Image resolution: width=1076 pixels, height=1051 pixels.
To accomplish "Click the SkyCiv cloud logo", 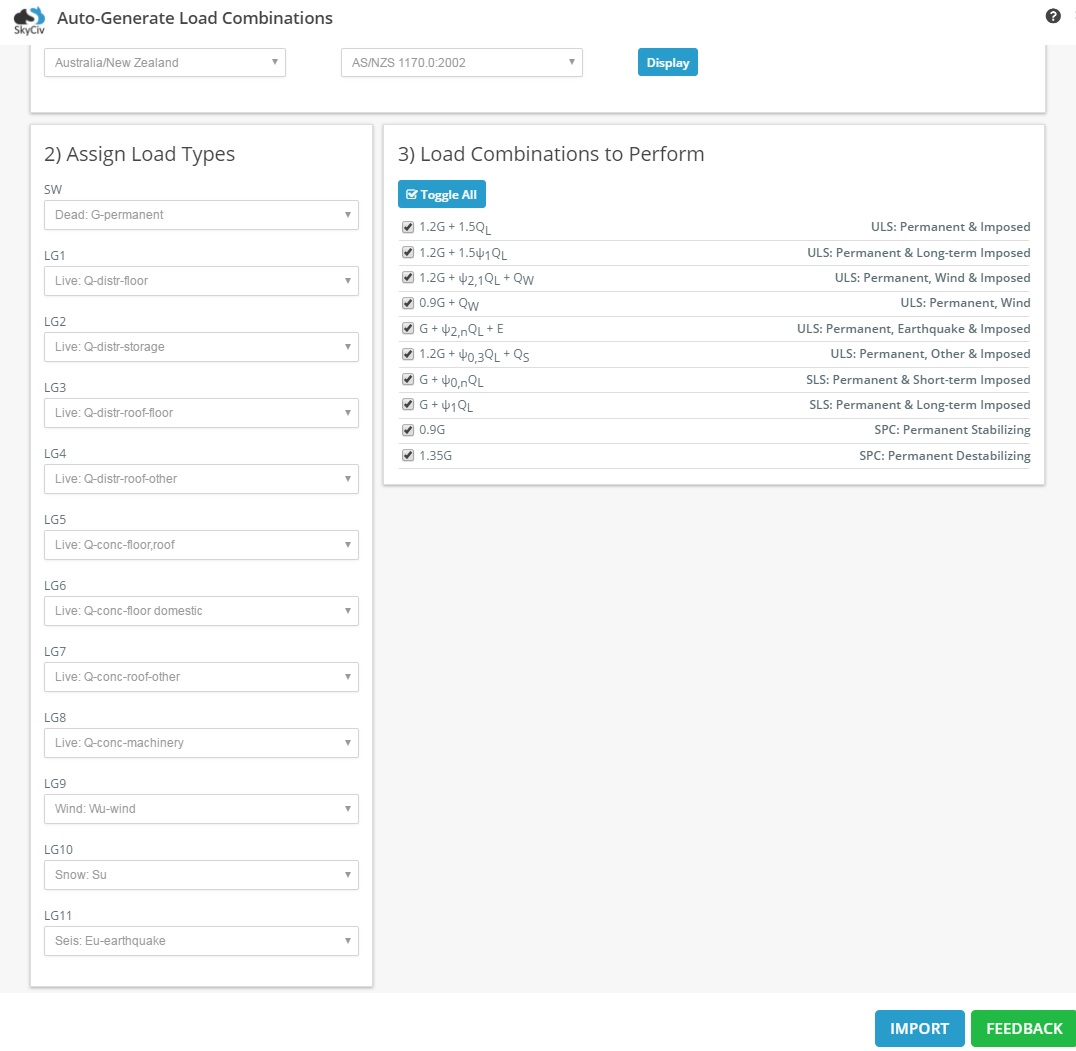I will (x=29, y=20).
